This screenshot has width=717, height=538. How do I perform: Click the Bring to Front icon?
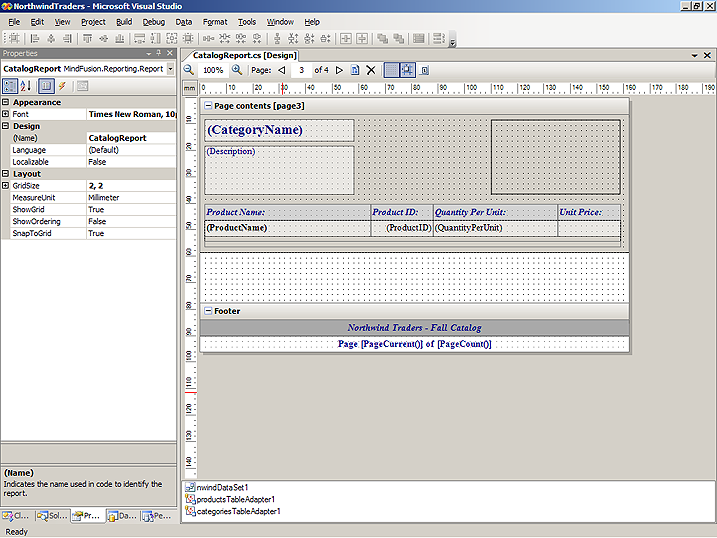click(x=382, y=38)
